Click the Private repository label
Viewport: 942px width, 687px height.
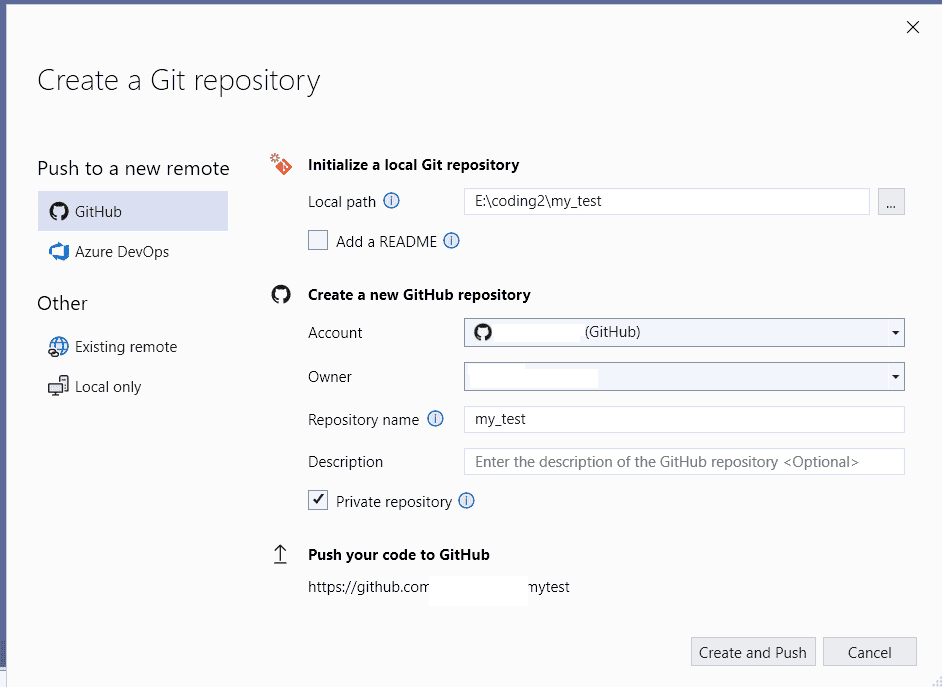coord(394,502)
